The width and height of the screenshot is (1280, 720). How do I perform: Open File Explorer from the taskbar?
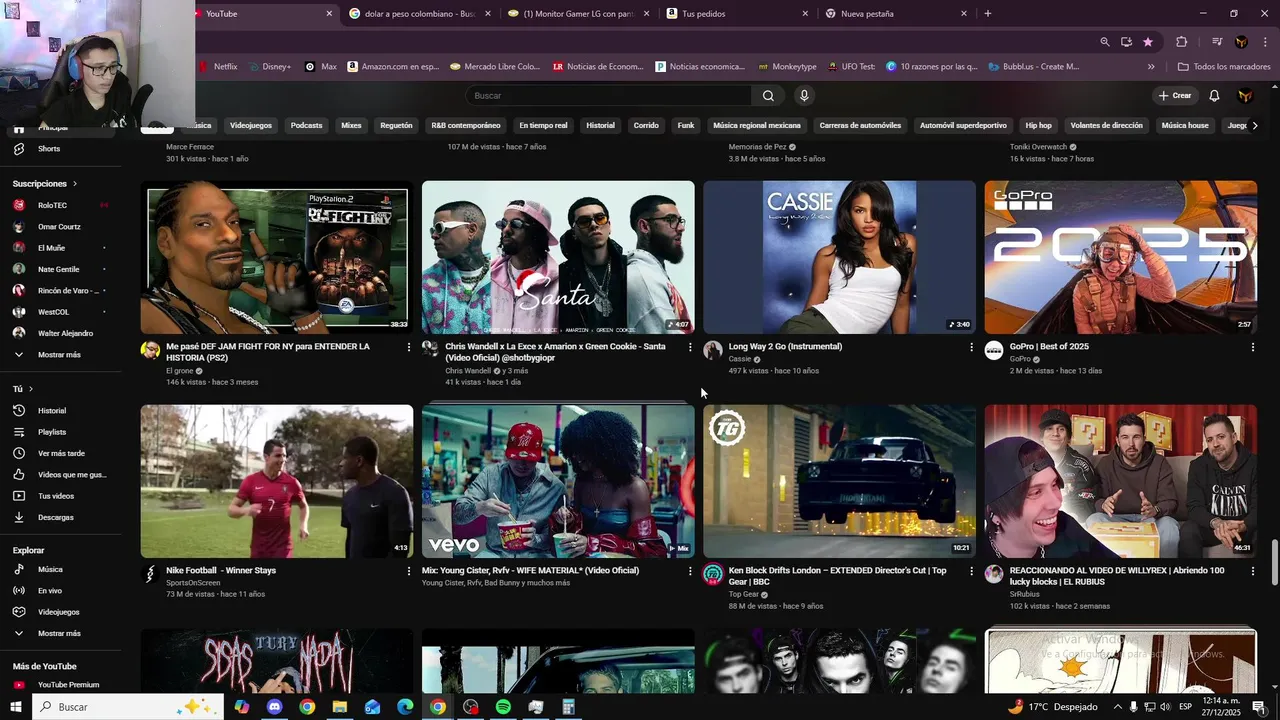tap(339, 707)
